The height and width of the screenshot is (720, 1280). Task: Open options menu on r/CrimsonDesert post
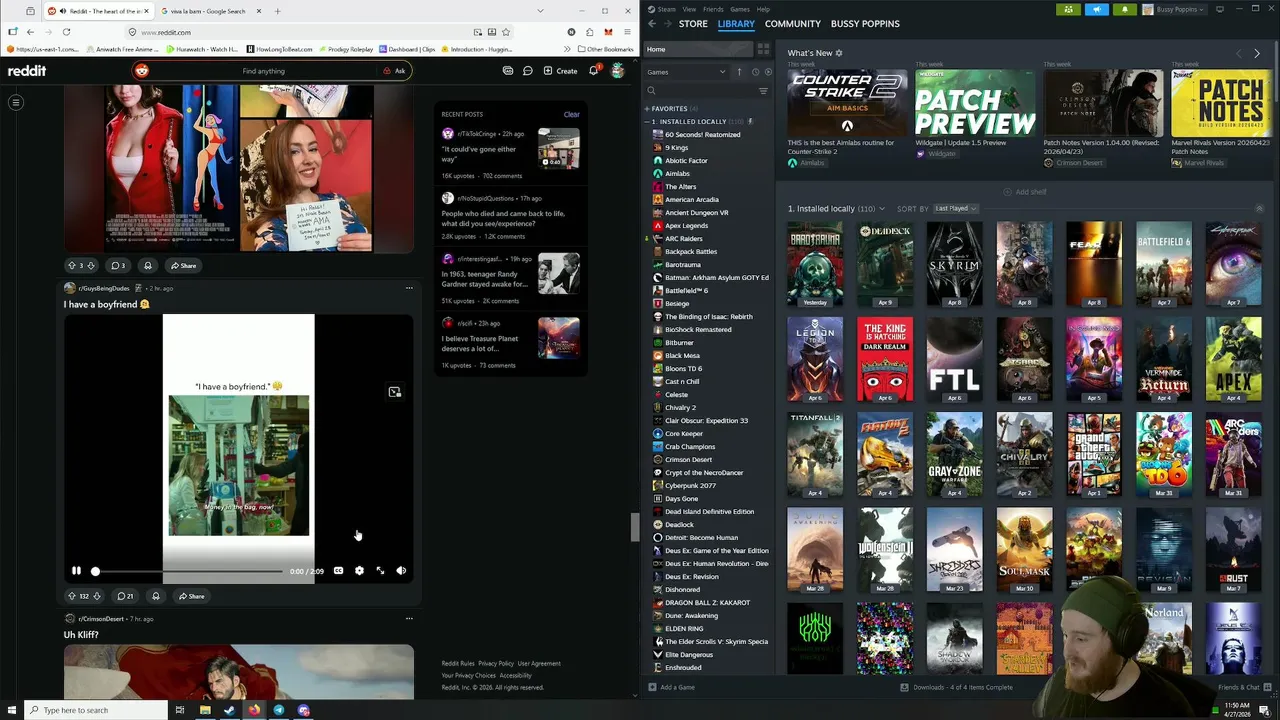click(409, 619)
